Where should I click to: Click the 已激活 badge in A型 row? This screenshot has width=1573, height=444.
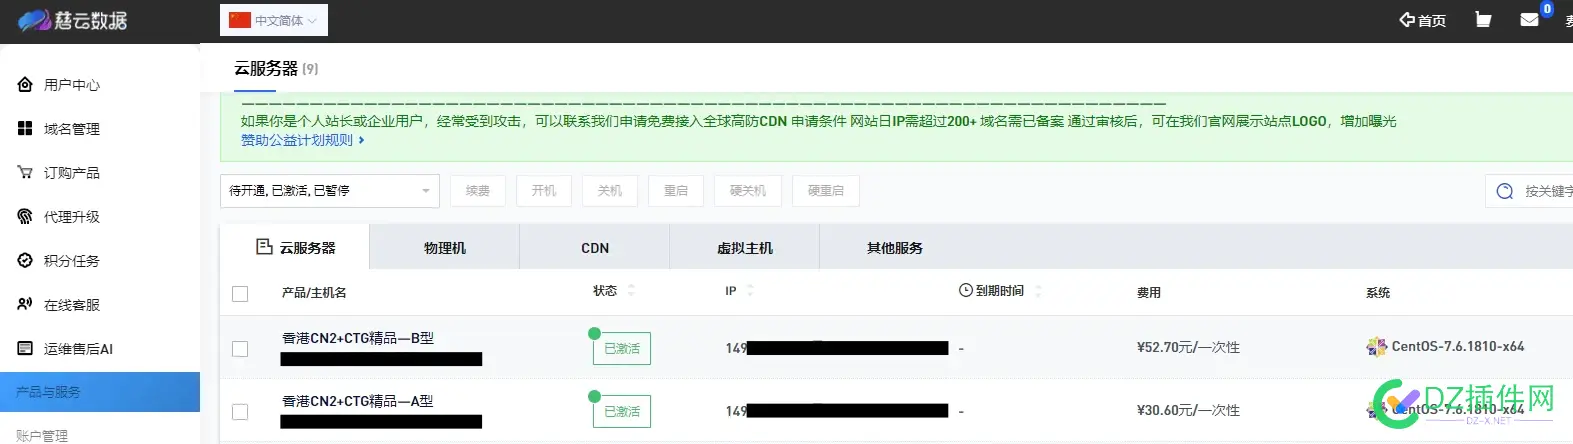(x=622, y=411)
